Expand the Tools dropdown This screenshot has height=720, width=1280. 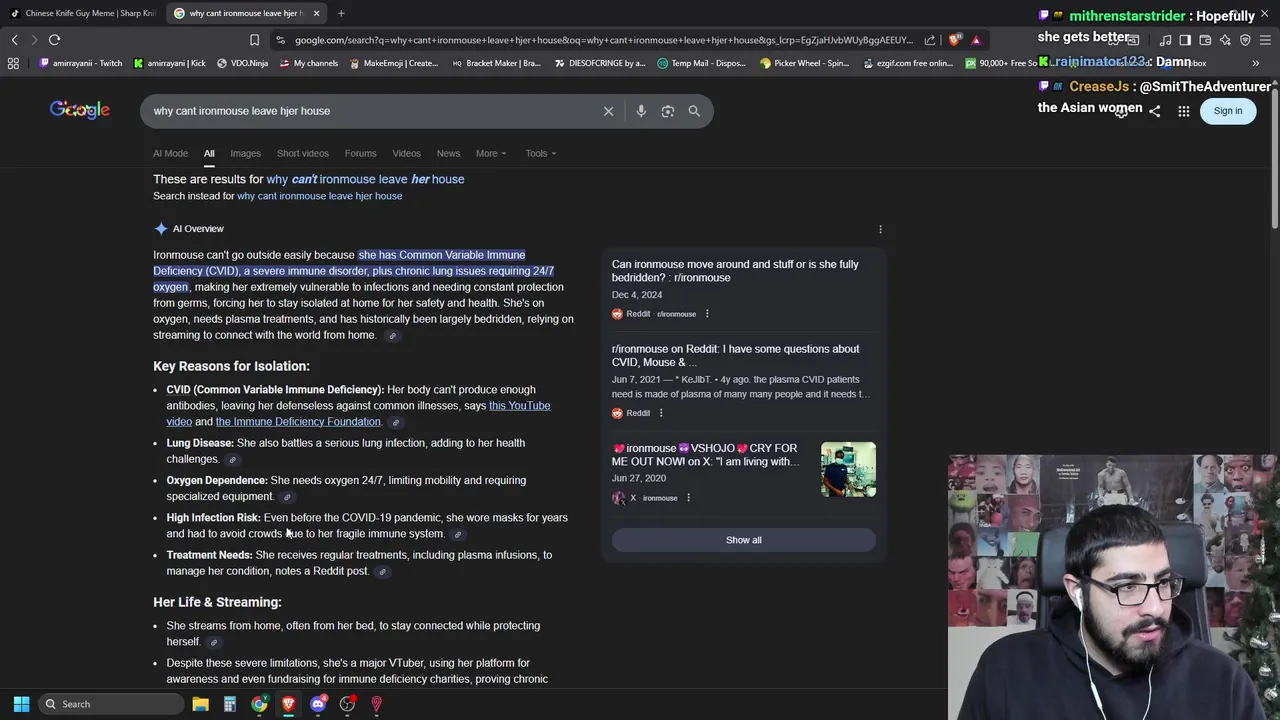pos(541,153)
